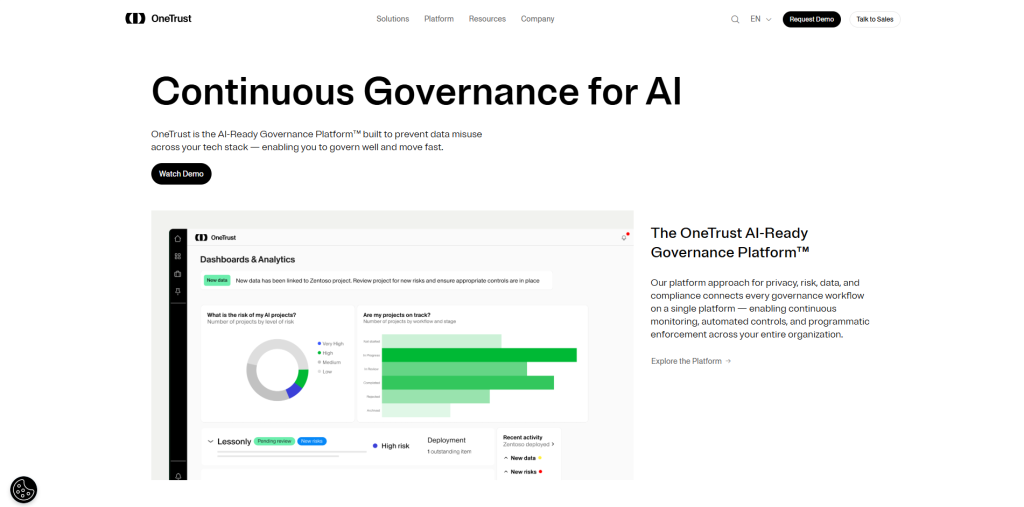
Task: Open the EN language dropdown
Action: coord(761,20)
